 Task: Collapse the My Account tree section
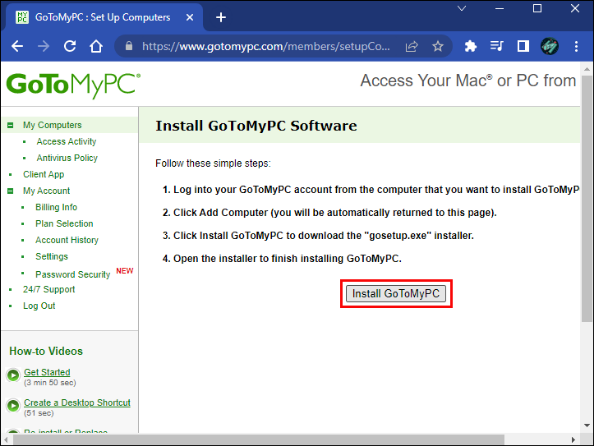click(x=10, y=191)
